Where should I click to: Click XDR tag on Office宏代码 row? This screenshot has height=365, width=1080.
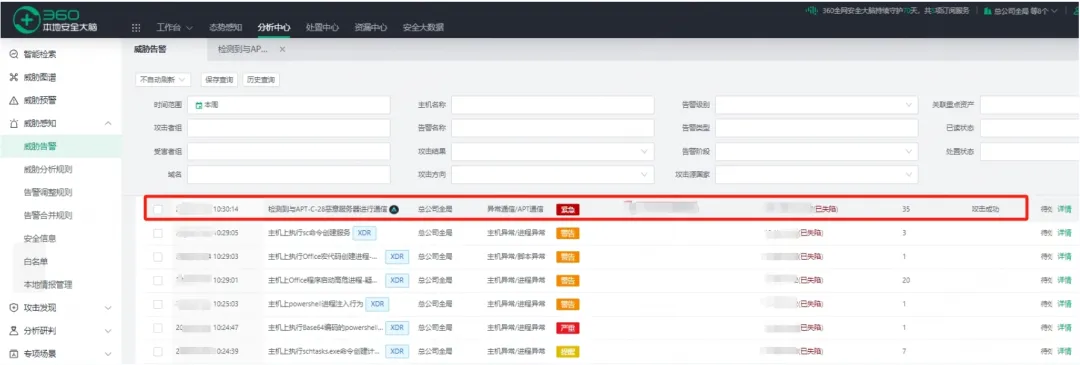click(396, 256)
